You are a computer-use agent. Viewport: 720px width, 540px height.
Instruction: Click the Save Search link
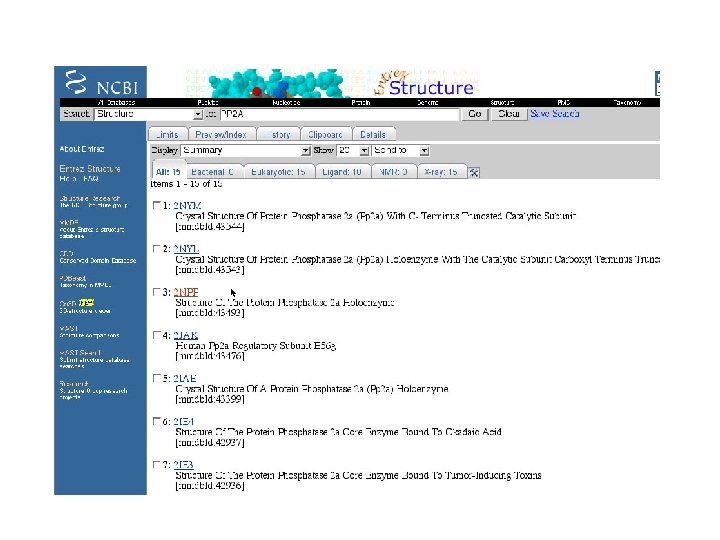pyautogui.click(x=555, y=113)
